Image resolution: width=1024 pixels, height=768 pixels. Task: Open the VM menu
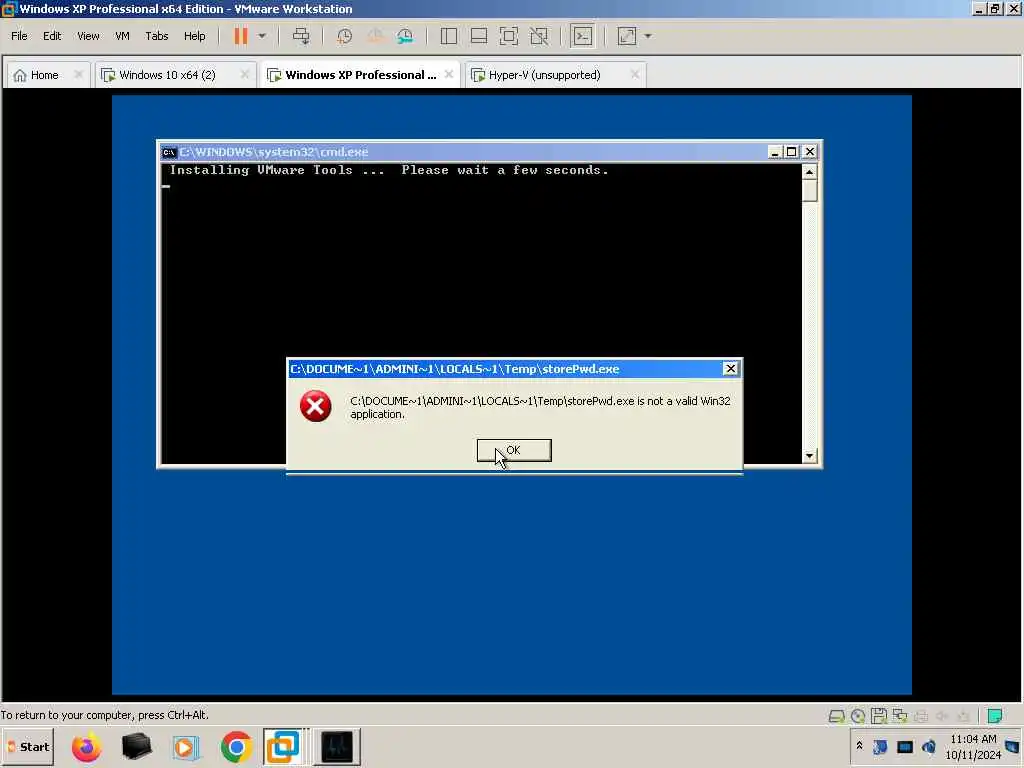tap(122, 36)
